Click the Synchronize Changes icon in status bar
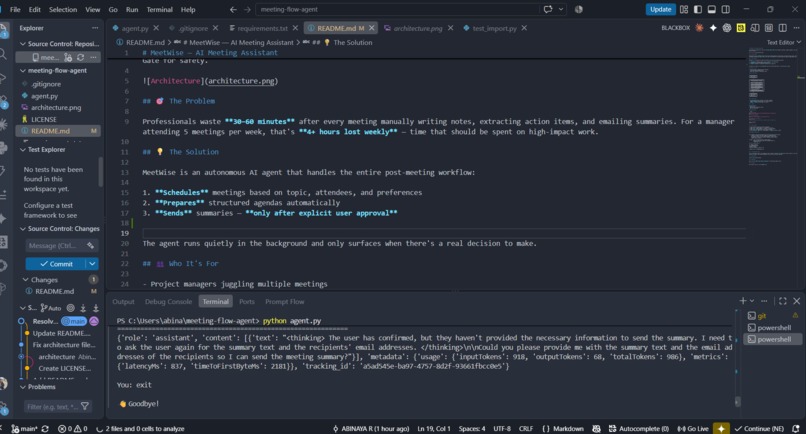The height and width of the screenshot is (434, 806). pyautogui.click(x=45, y=428)
